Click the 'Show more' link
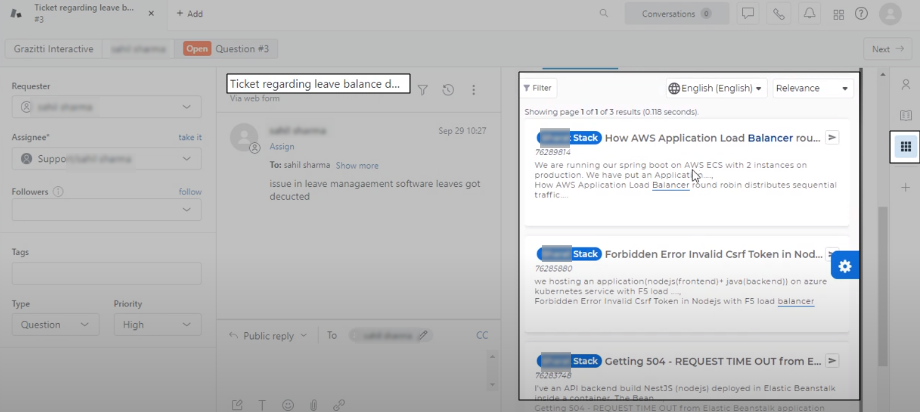Viewport: 920px width, 412px height. tap(357, 166)
